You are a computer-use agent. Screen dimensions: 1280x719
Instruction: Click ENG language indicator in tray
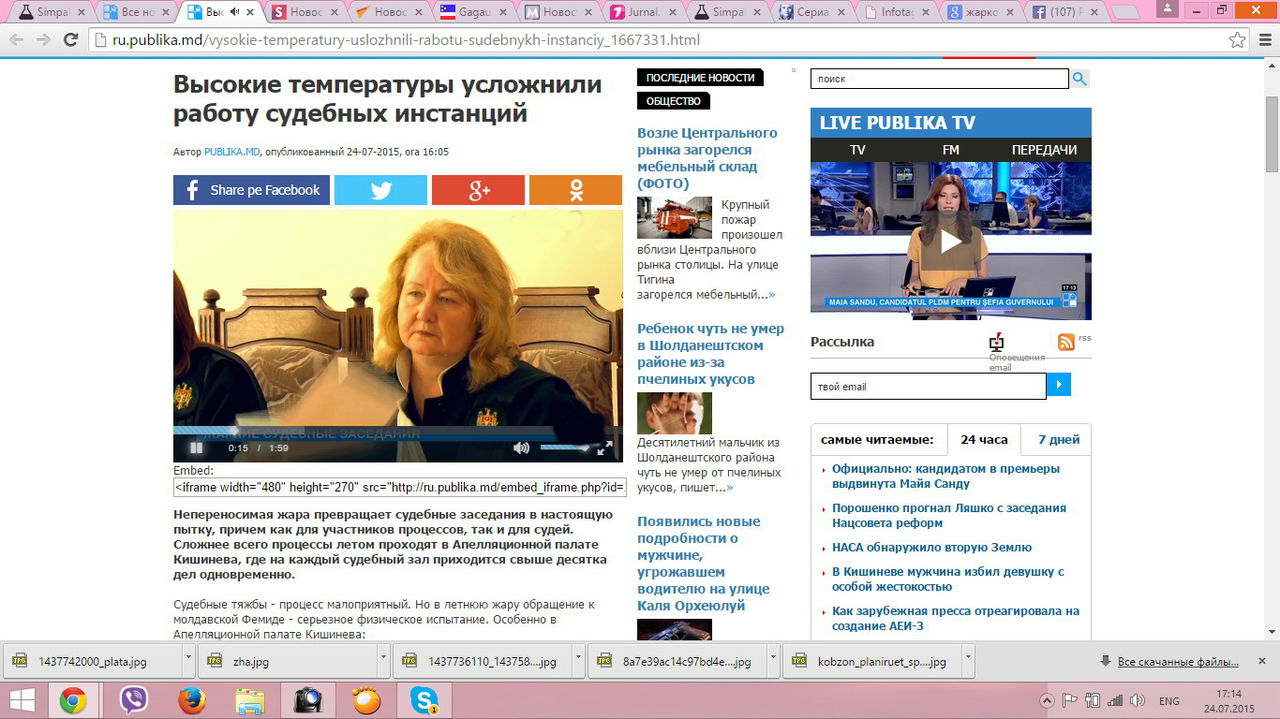(1168, 701)
